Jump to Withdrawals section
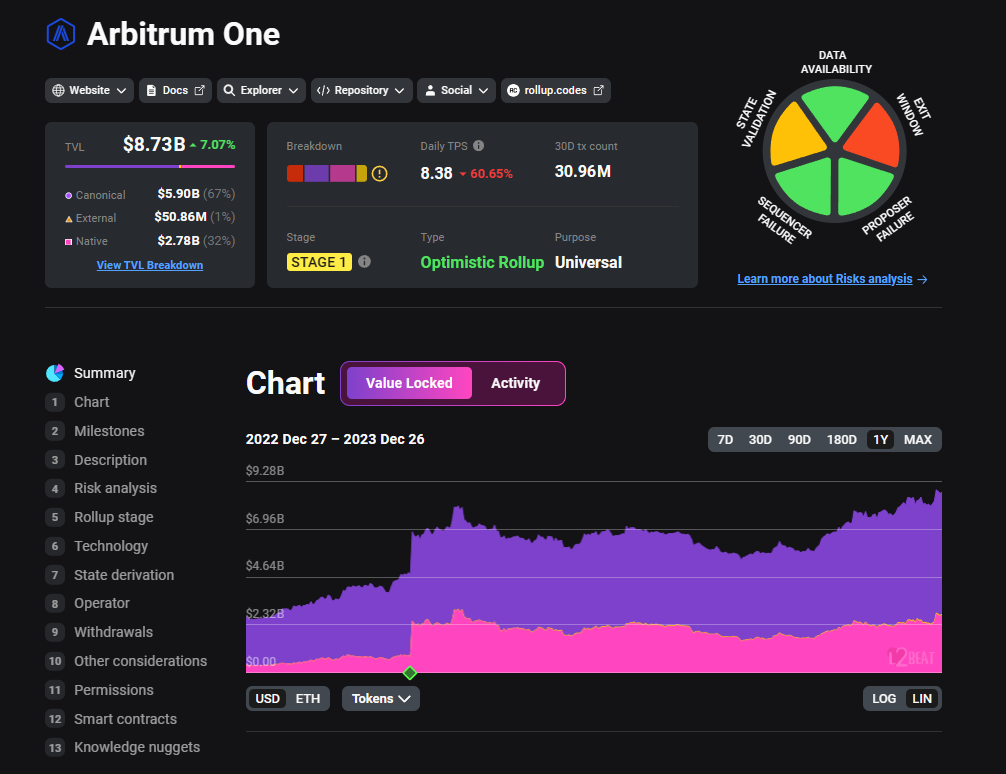Viewport: 1006px width, 774px height. coord(114,632)
